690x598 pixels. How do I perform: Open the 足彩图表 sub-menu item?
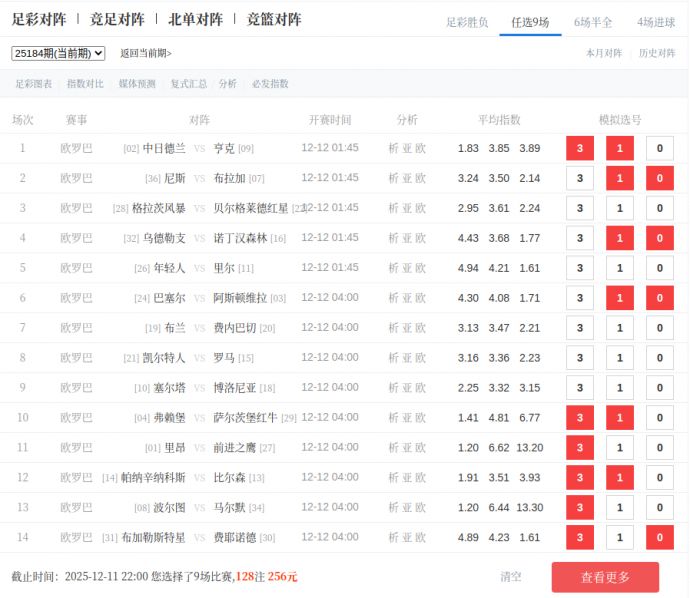click(33, 84)
